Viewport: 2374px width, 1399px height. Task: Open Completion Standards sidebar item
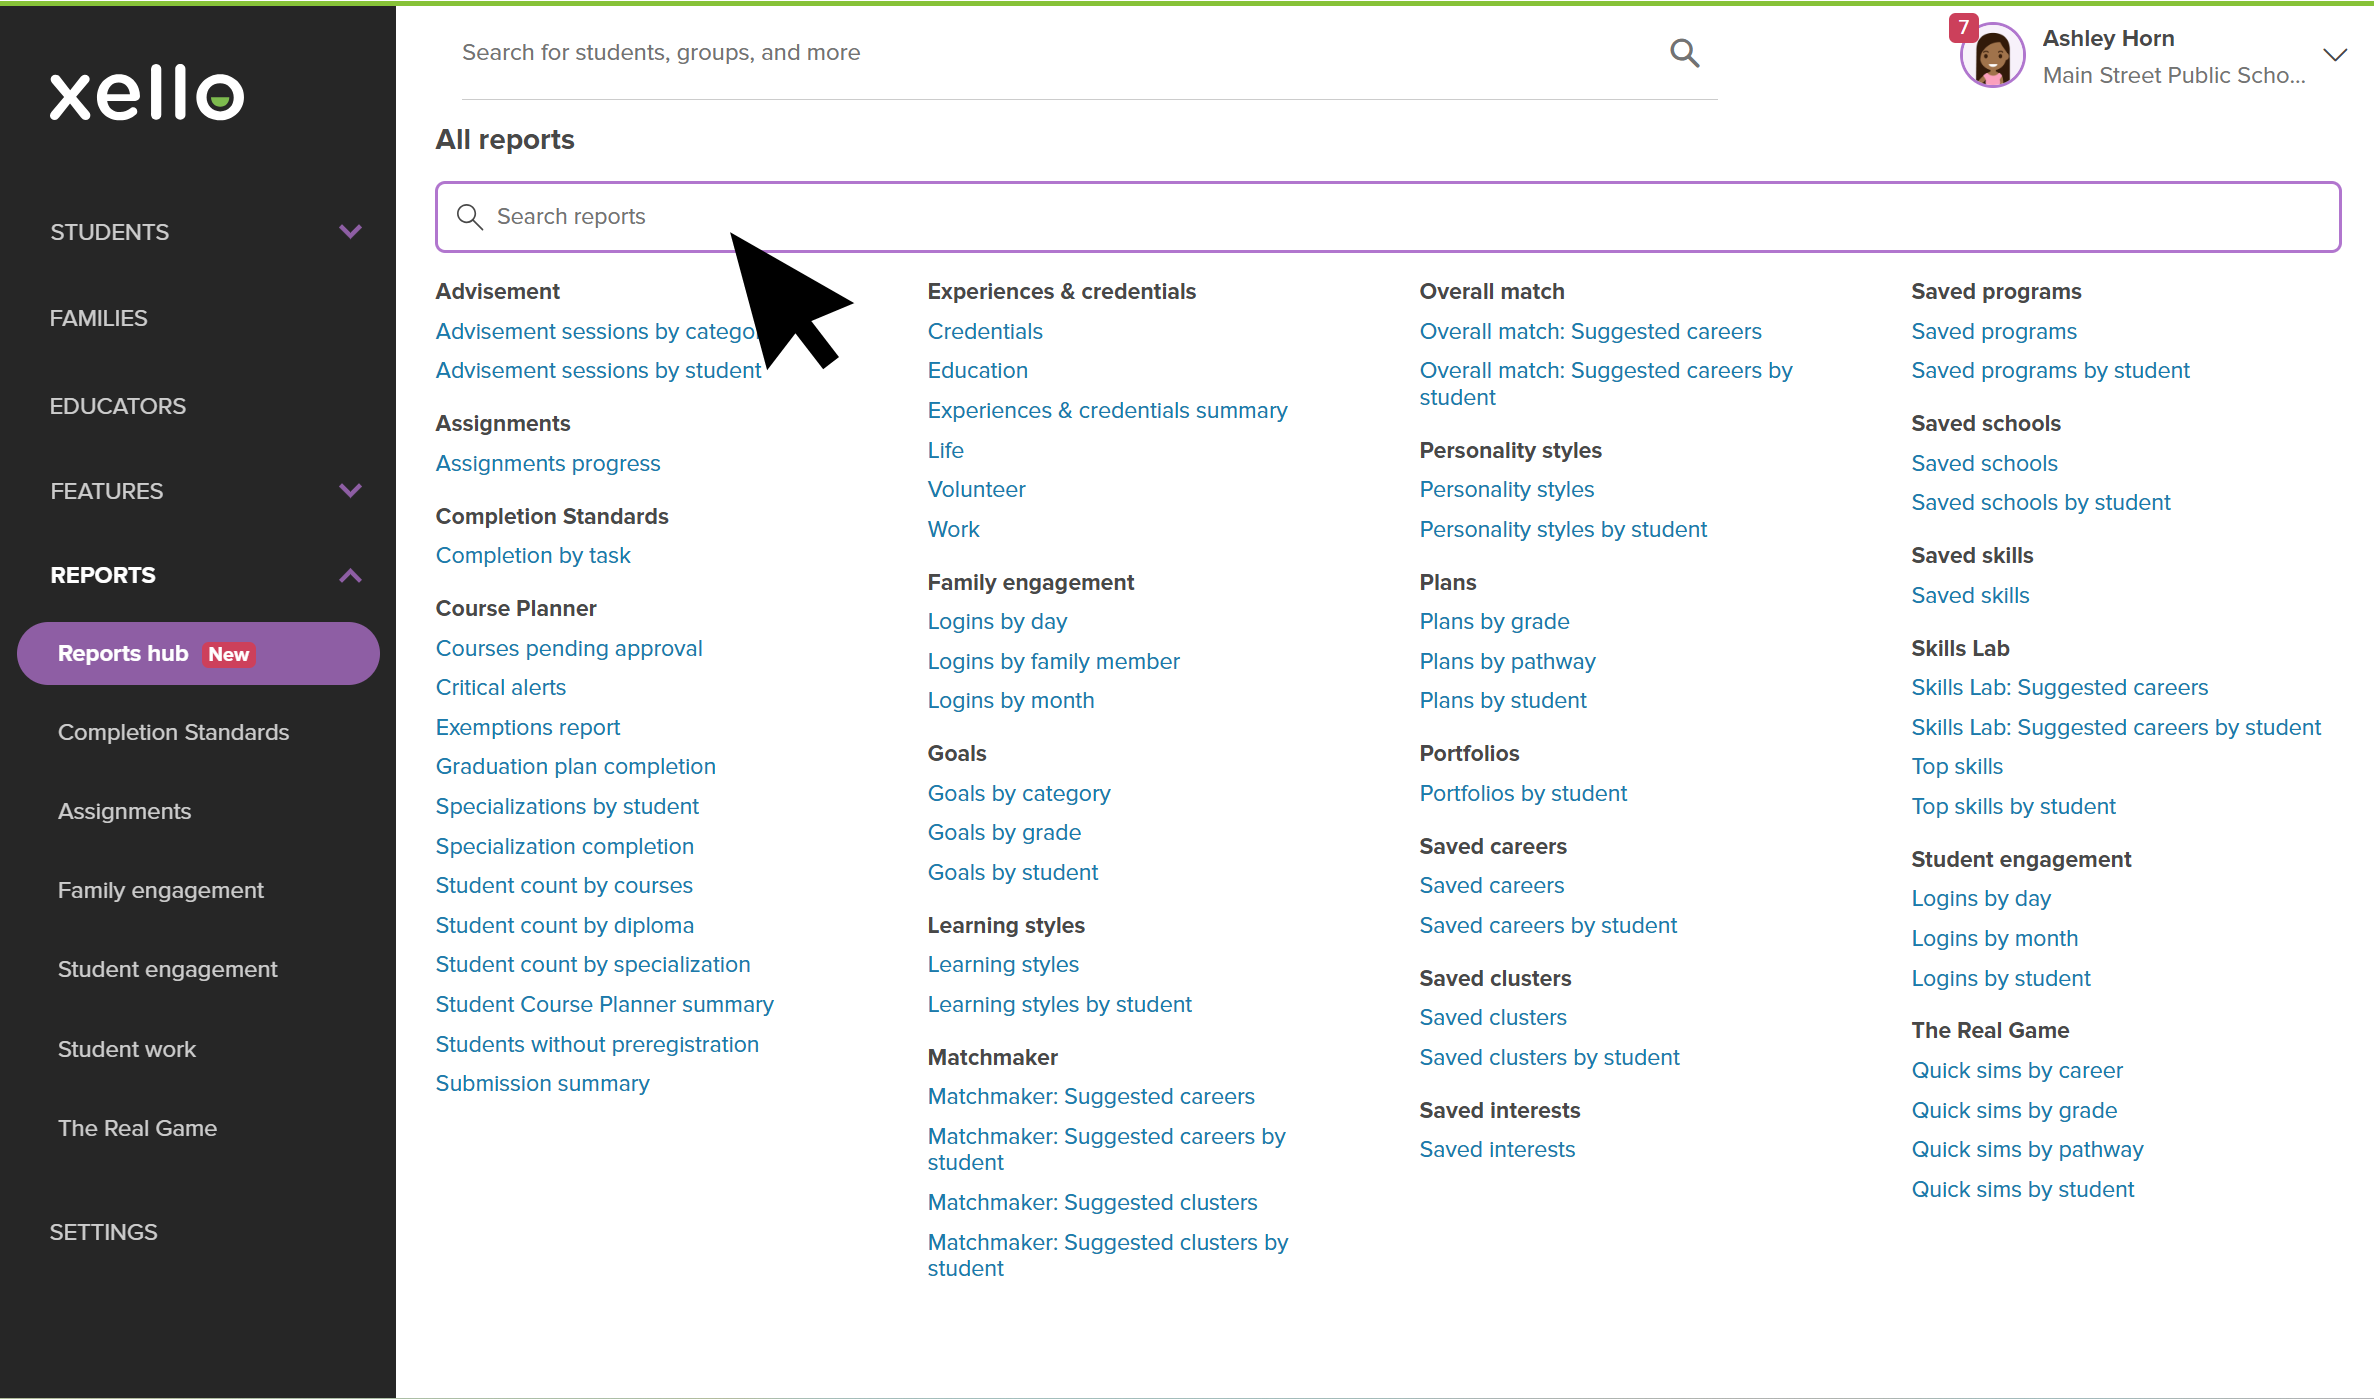[173, 732]
